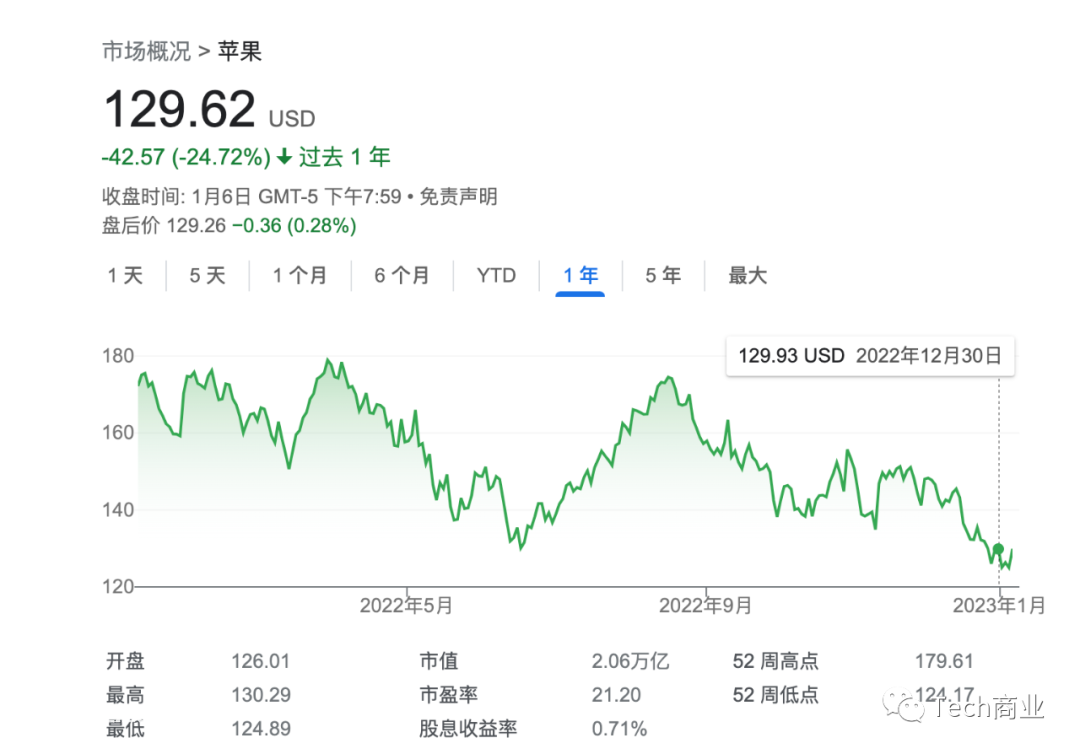Image resolution: width=1080 pixels, height=754 pixels.
Task: Click the 最低 value 124.89
Action: 261,729
